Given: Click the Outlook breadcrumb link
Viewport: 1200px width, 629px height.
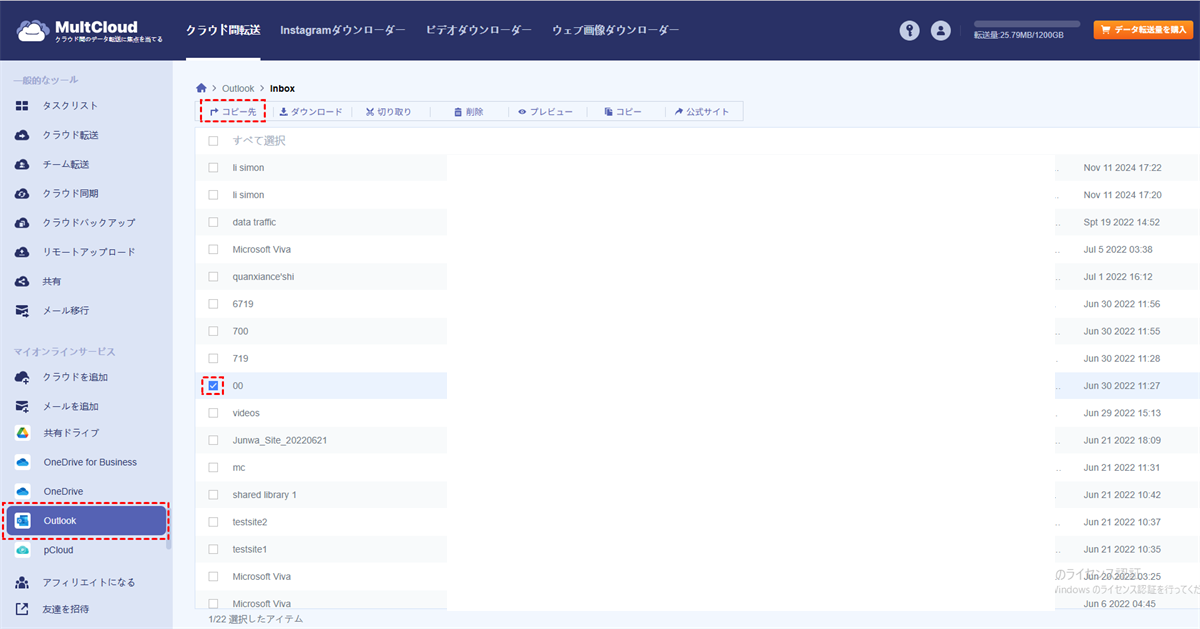Looking at the screenshot, I should (238, 88).
